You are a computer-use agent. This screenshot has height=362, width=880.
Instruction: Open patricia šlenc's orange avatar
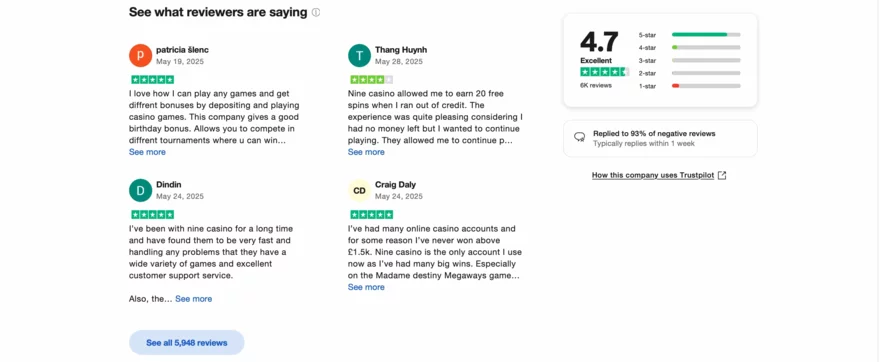(140, 56)
